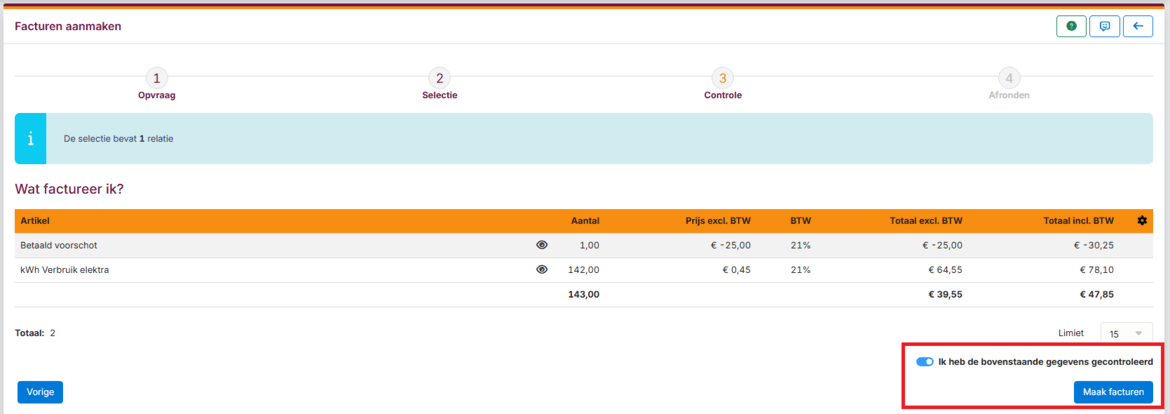Viewport: 1170px width, 414px height.
Task: Select step 4 Afronden
Action: [1009, 84]
